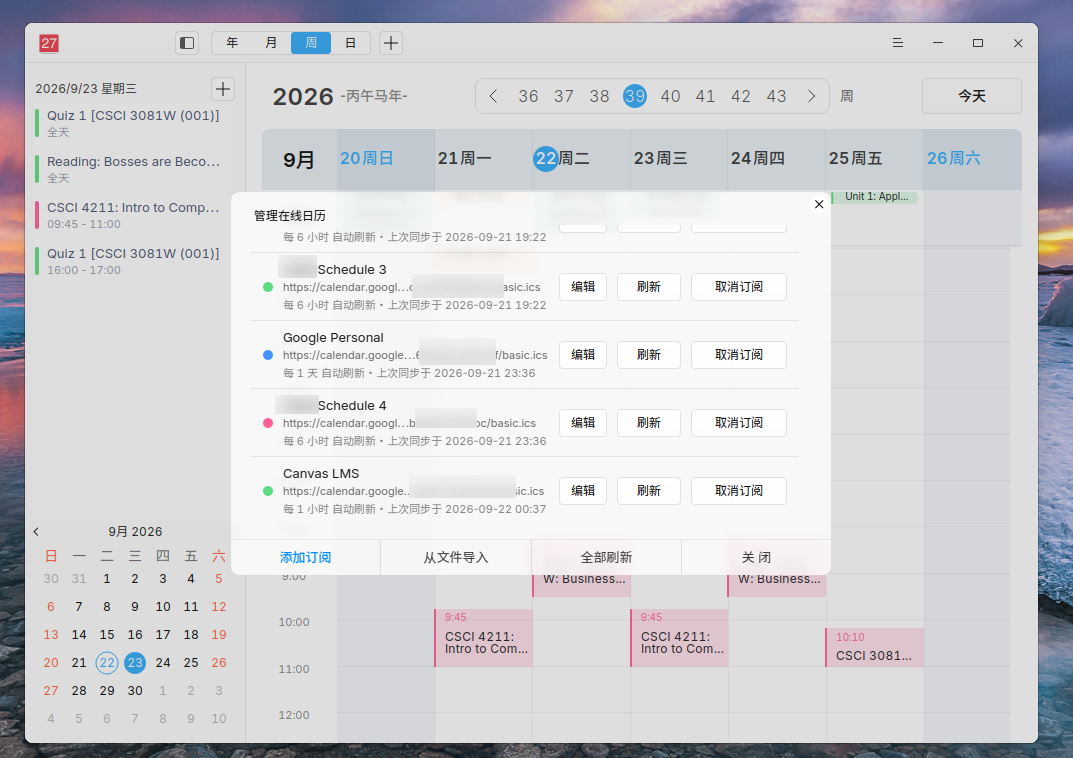Open Unit 1: Appl... all-day event
Viewport: 1073px width, 758px height.
pyautogui.click(x=875, y=197)
